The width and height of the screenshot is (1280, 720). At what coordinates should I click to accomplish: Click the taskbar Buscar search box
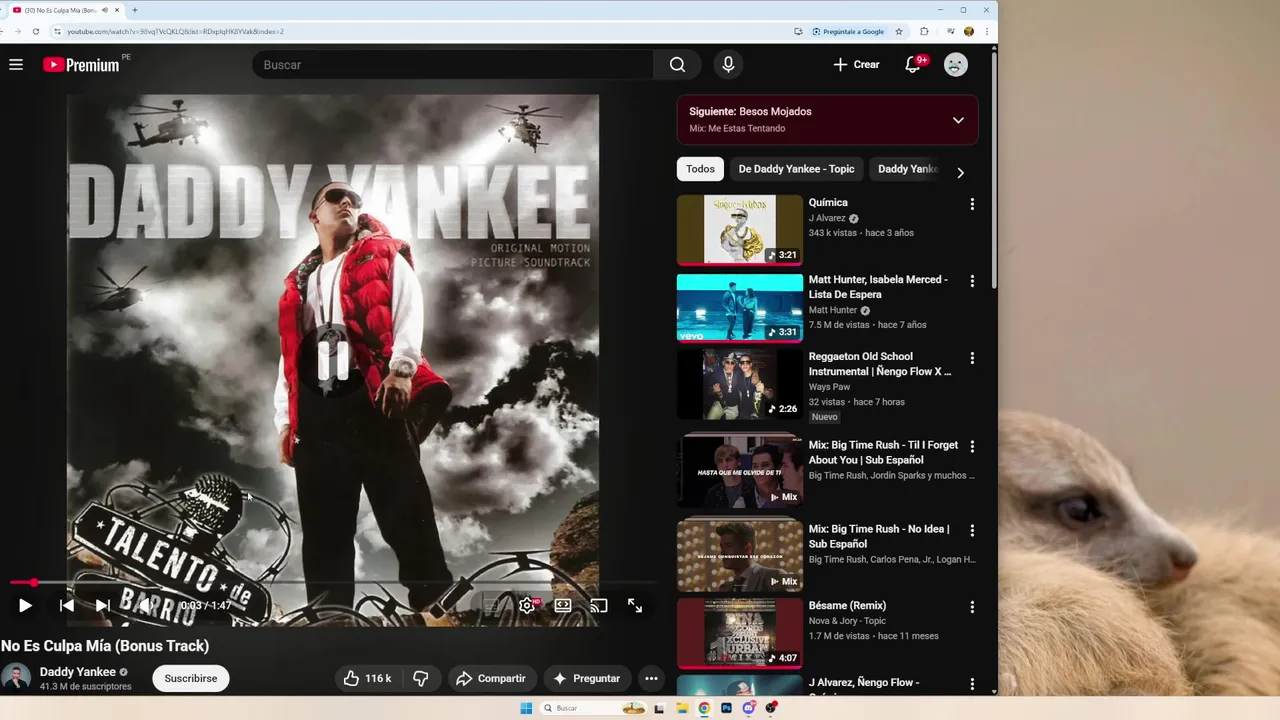point(592,708)
